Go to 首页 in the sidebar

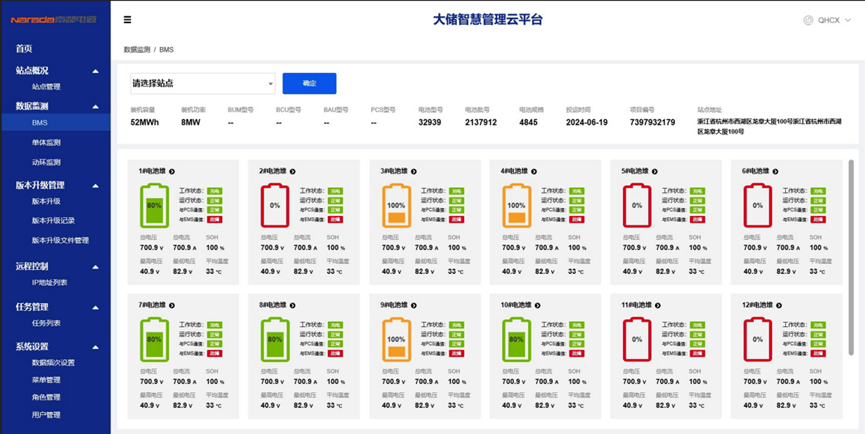point(24,49)
